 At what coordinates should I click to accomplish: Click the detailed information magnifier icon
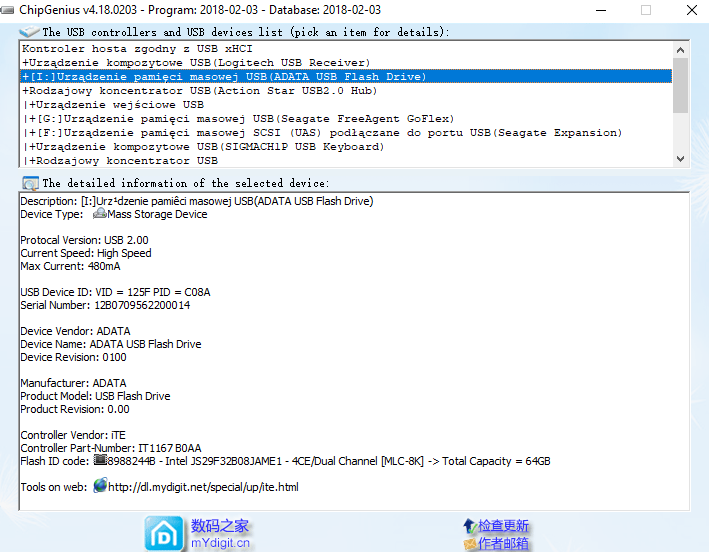[x=30, y=183]
